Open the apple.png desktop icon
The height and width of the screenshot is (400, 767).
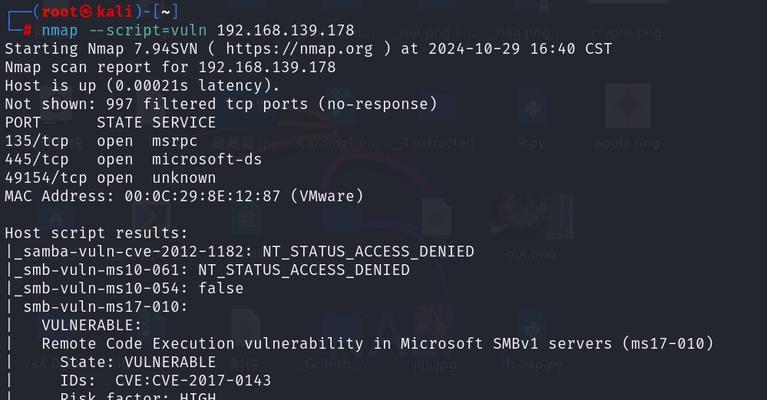tap(628, 116)
